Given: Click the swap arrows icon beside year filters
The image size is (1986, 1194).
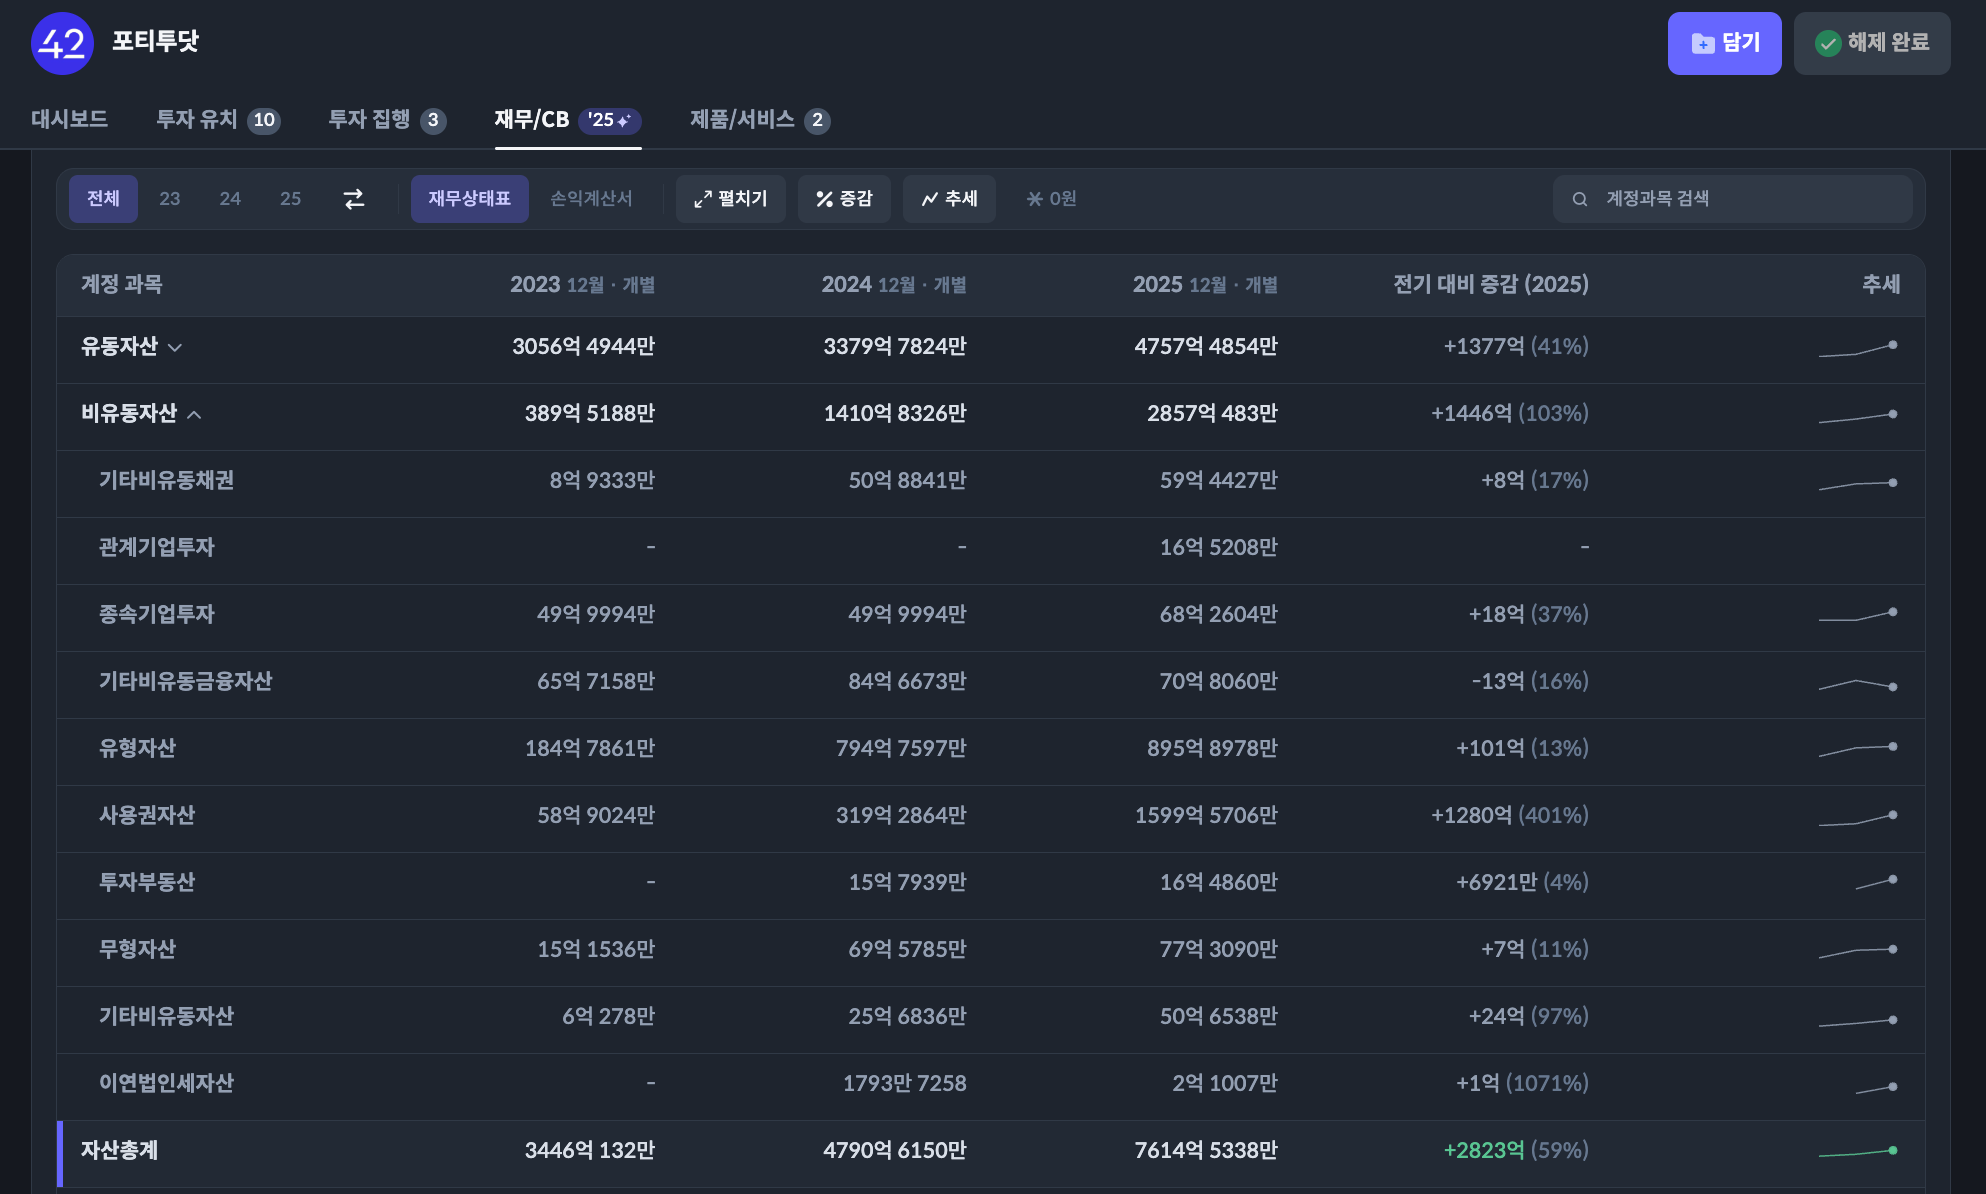Looking at the screenshot, I should coord(354,199).
